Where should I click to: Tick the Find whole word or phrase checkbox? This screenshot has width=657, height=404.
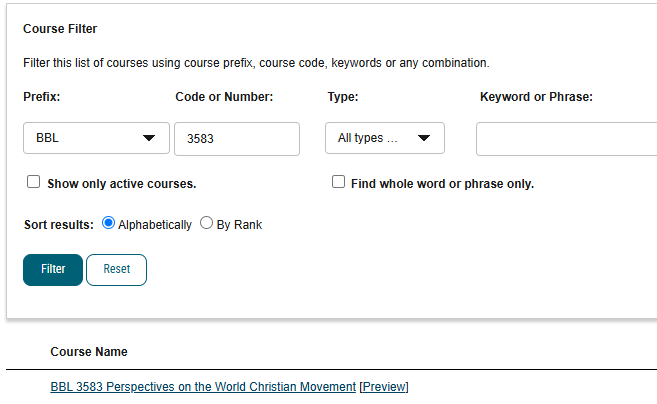click(339, 182)
